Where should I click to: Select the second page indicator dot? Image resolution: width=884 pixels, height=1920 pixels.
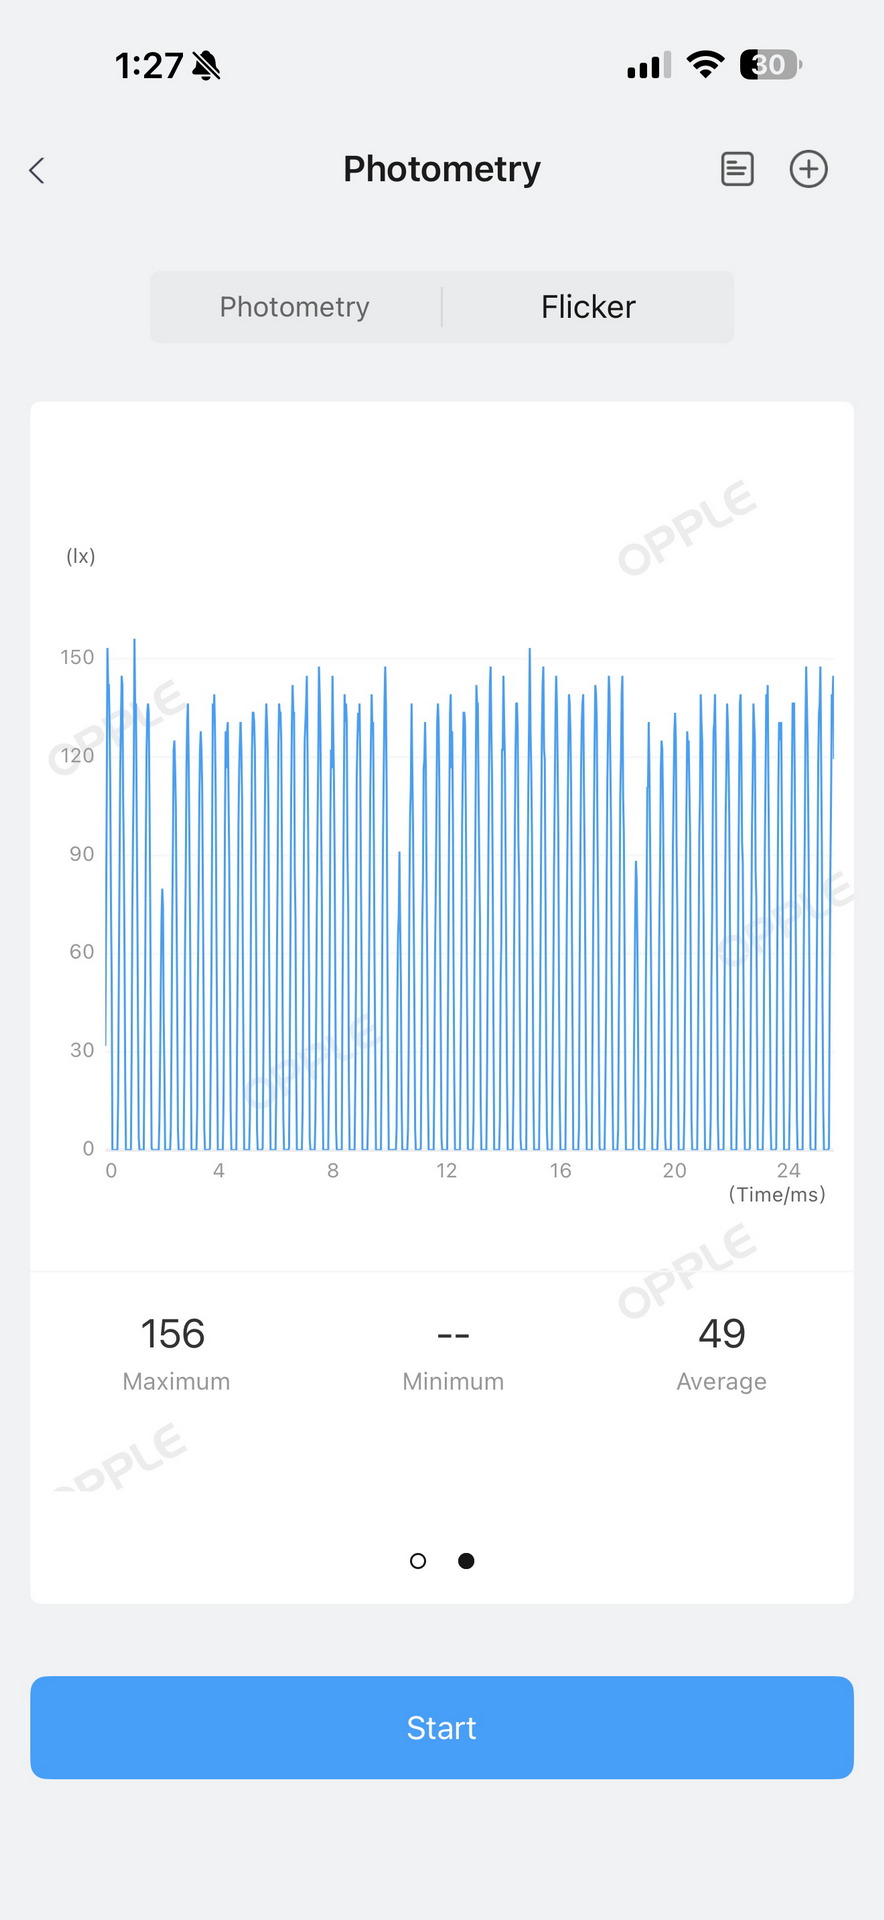pos(466,1561)
